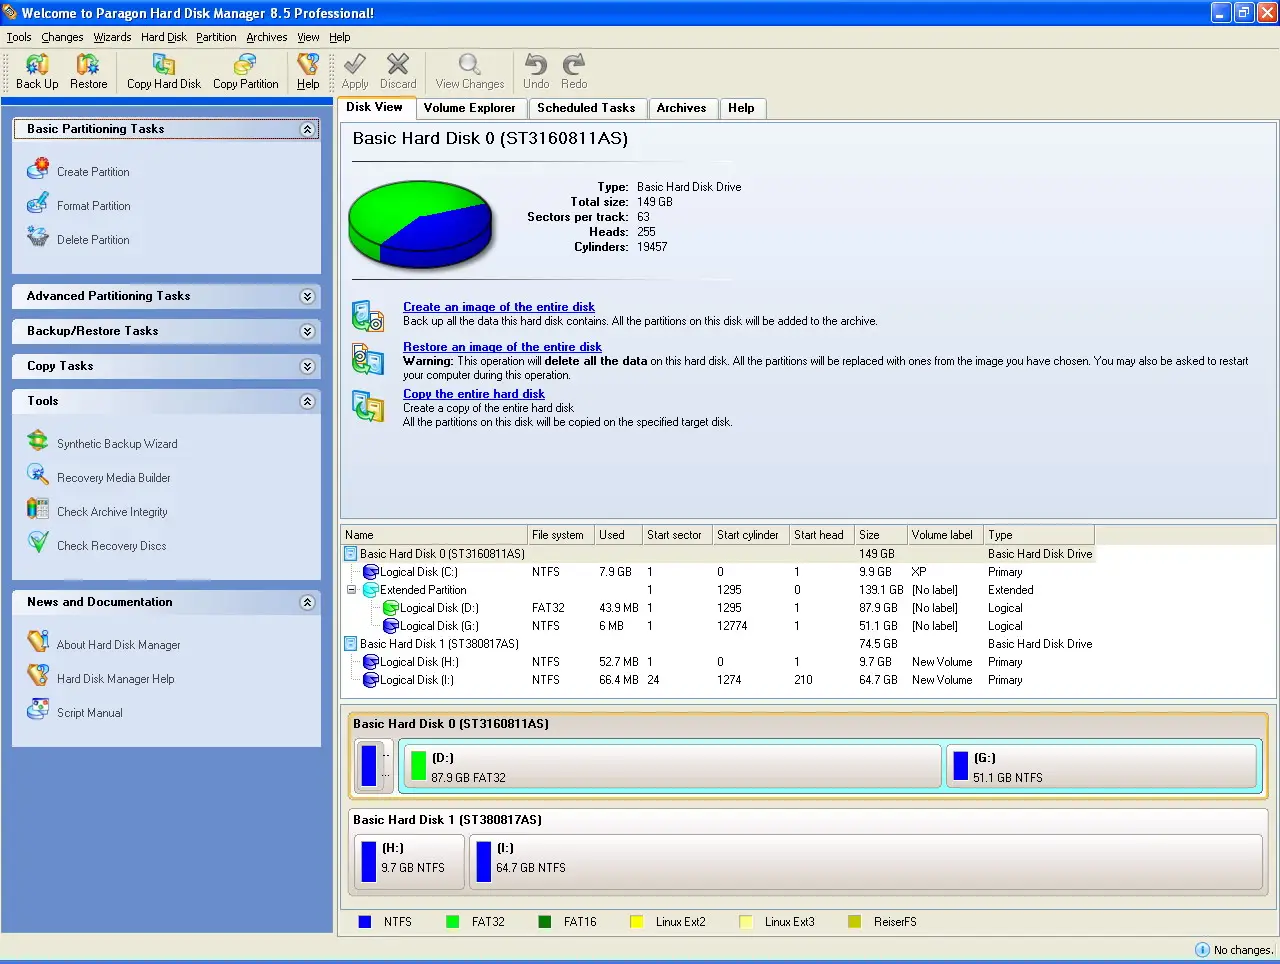The width and height of the screenshot is (1280, 964).
Task: Click the Format Partition icon in sidebar
Action: pos(38,204)
